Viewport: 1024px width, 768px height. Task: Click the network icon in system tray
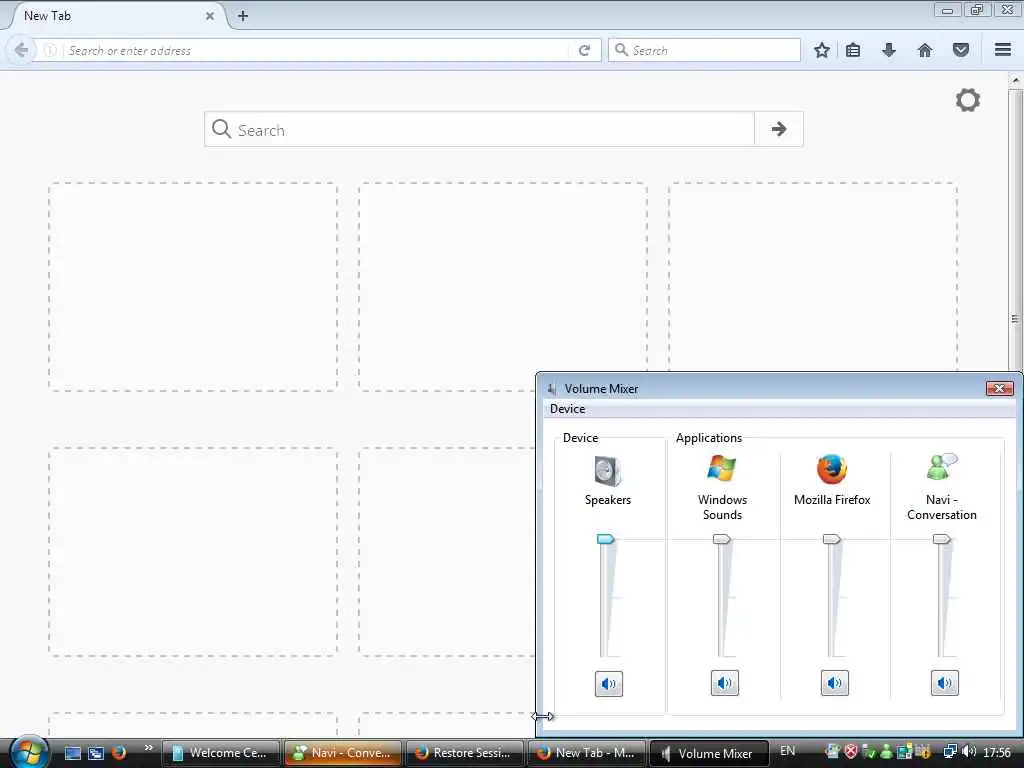pyautogui.click(x=951, y=752)
